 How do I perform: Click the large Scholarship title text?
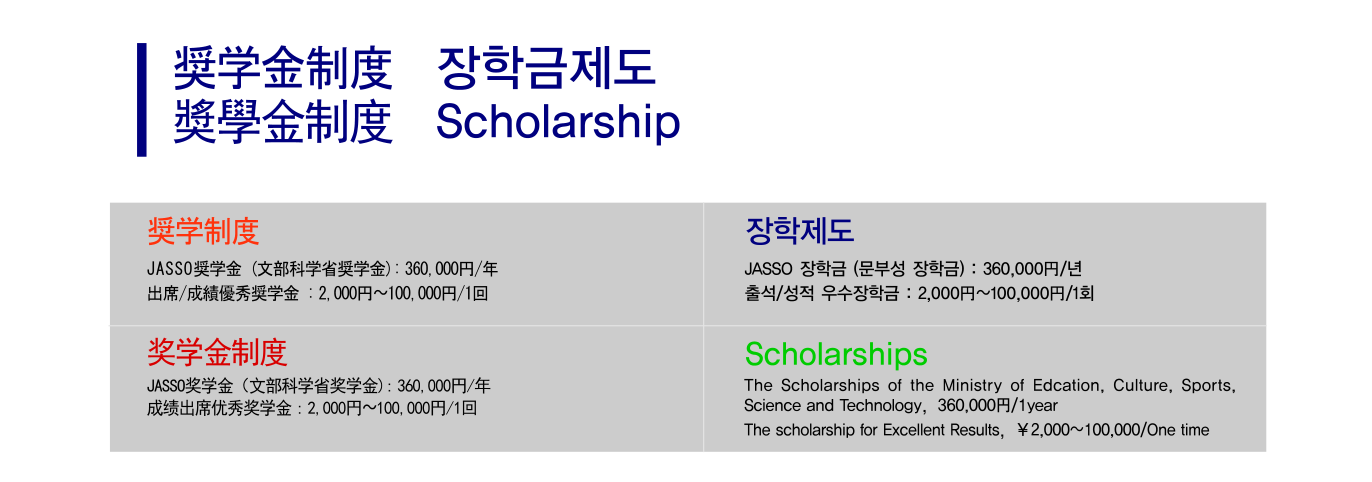(x=559, y=123)
